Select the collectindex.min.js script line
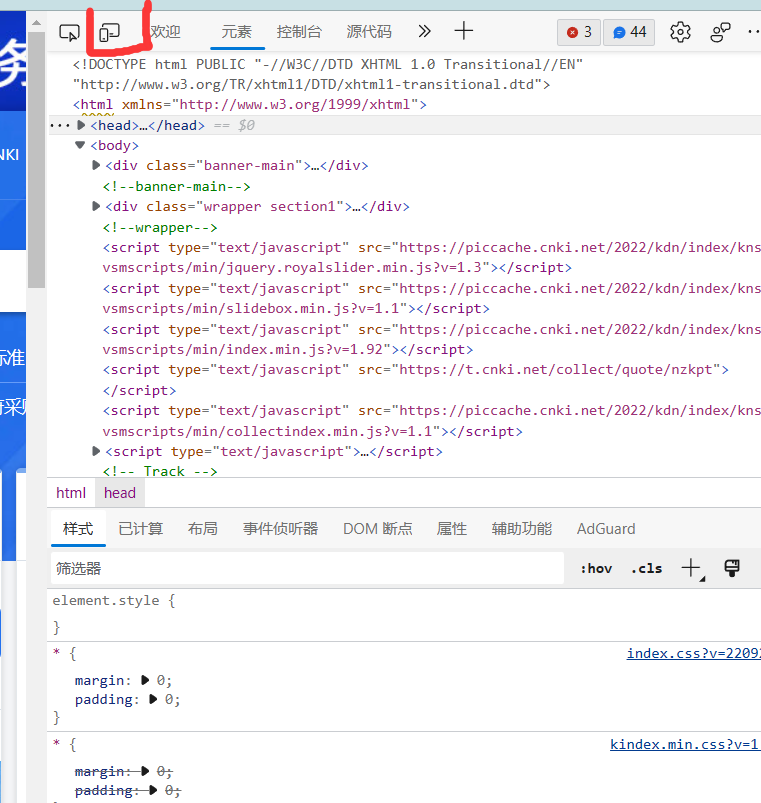The image size is (761, 803). click(431, 421)
